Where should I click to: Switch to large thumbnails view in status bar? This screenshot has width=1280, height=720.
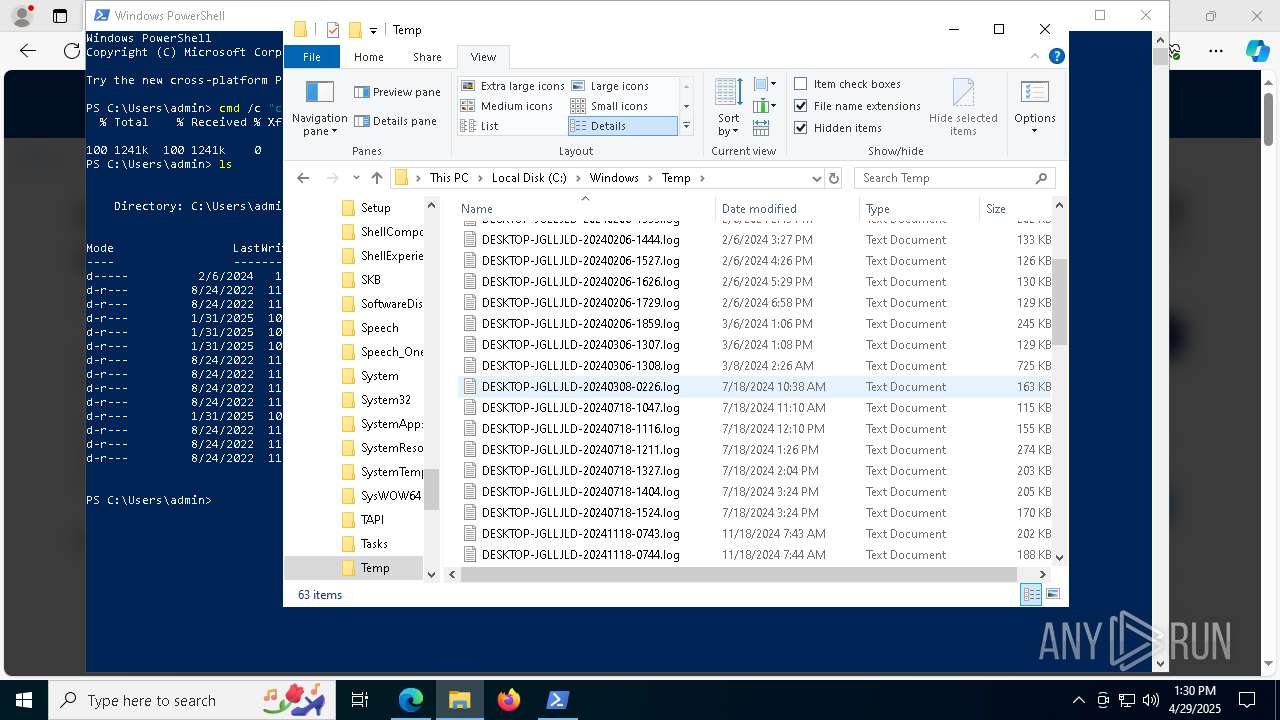coord(1052,594)
